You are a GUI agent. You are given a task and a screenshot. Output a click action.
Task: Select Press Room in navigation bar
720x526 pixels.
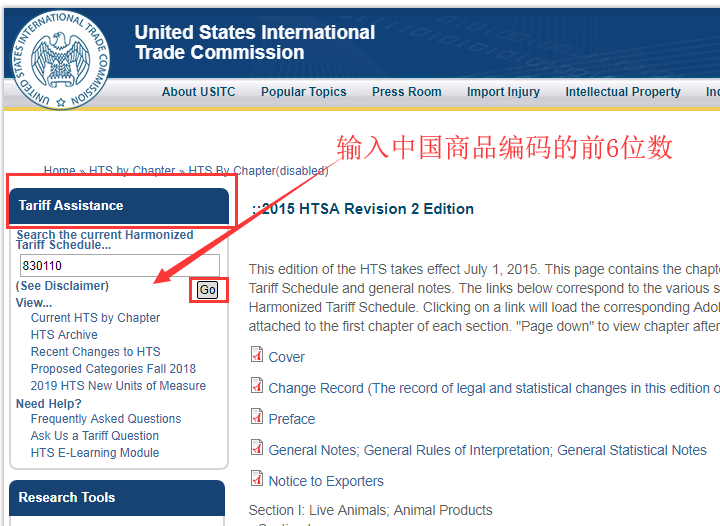click(406, 92)
